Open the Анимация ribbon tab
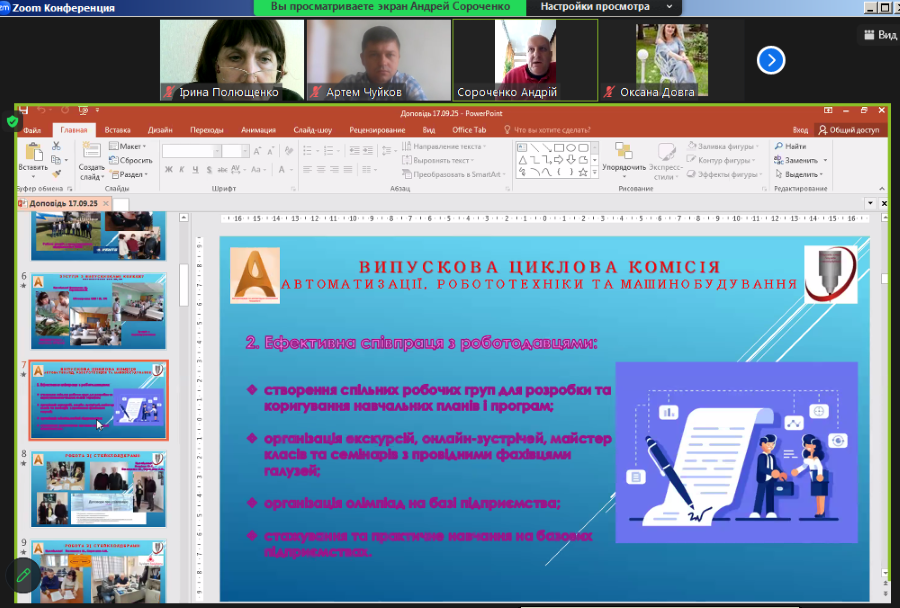The image size is (900, 608). click(258, 130)
